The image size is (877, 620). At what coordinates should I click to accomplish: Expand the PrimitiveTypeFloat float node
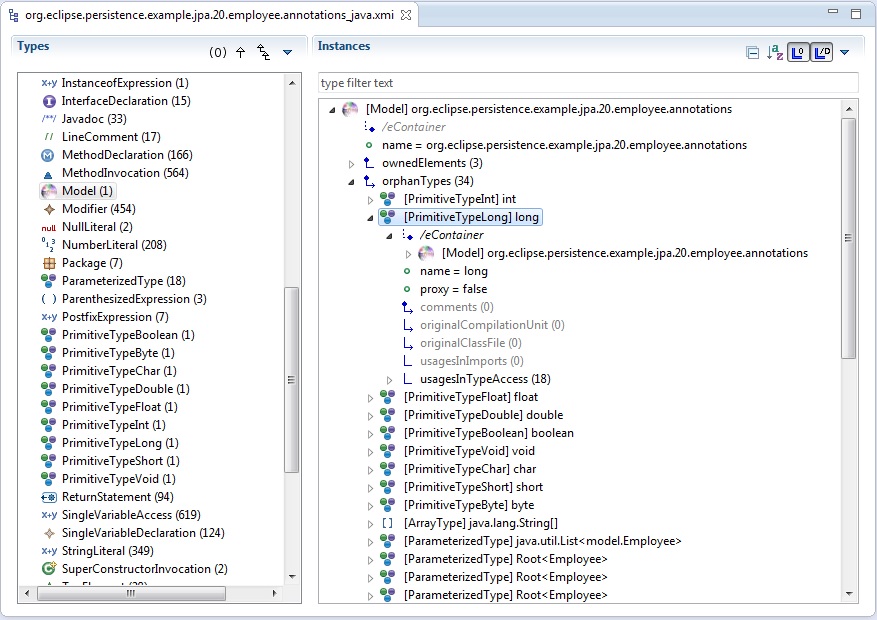[370, 398]
